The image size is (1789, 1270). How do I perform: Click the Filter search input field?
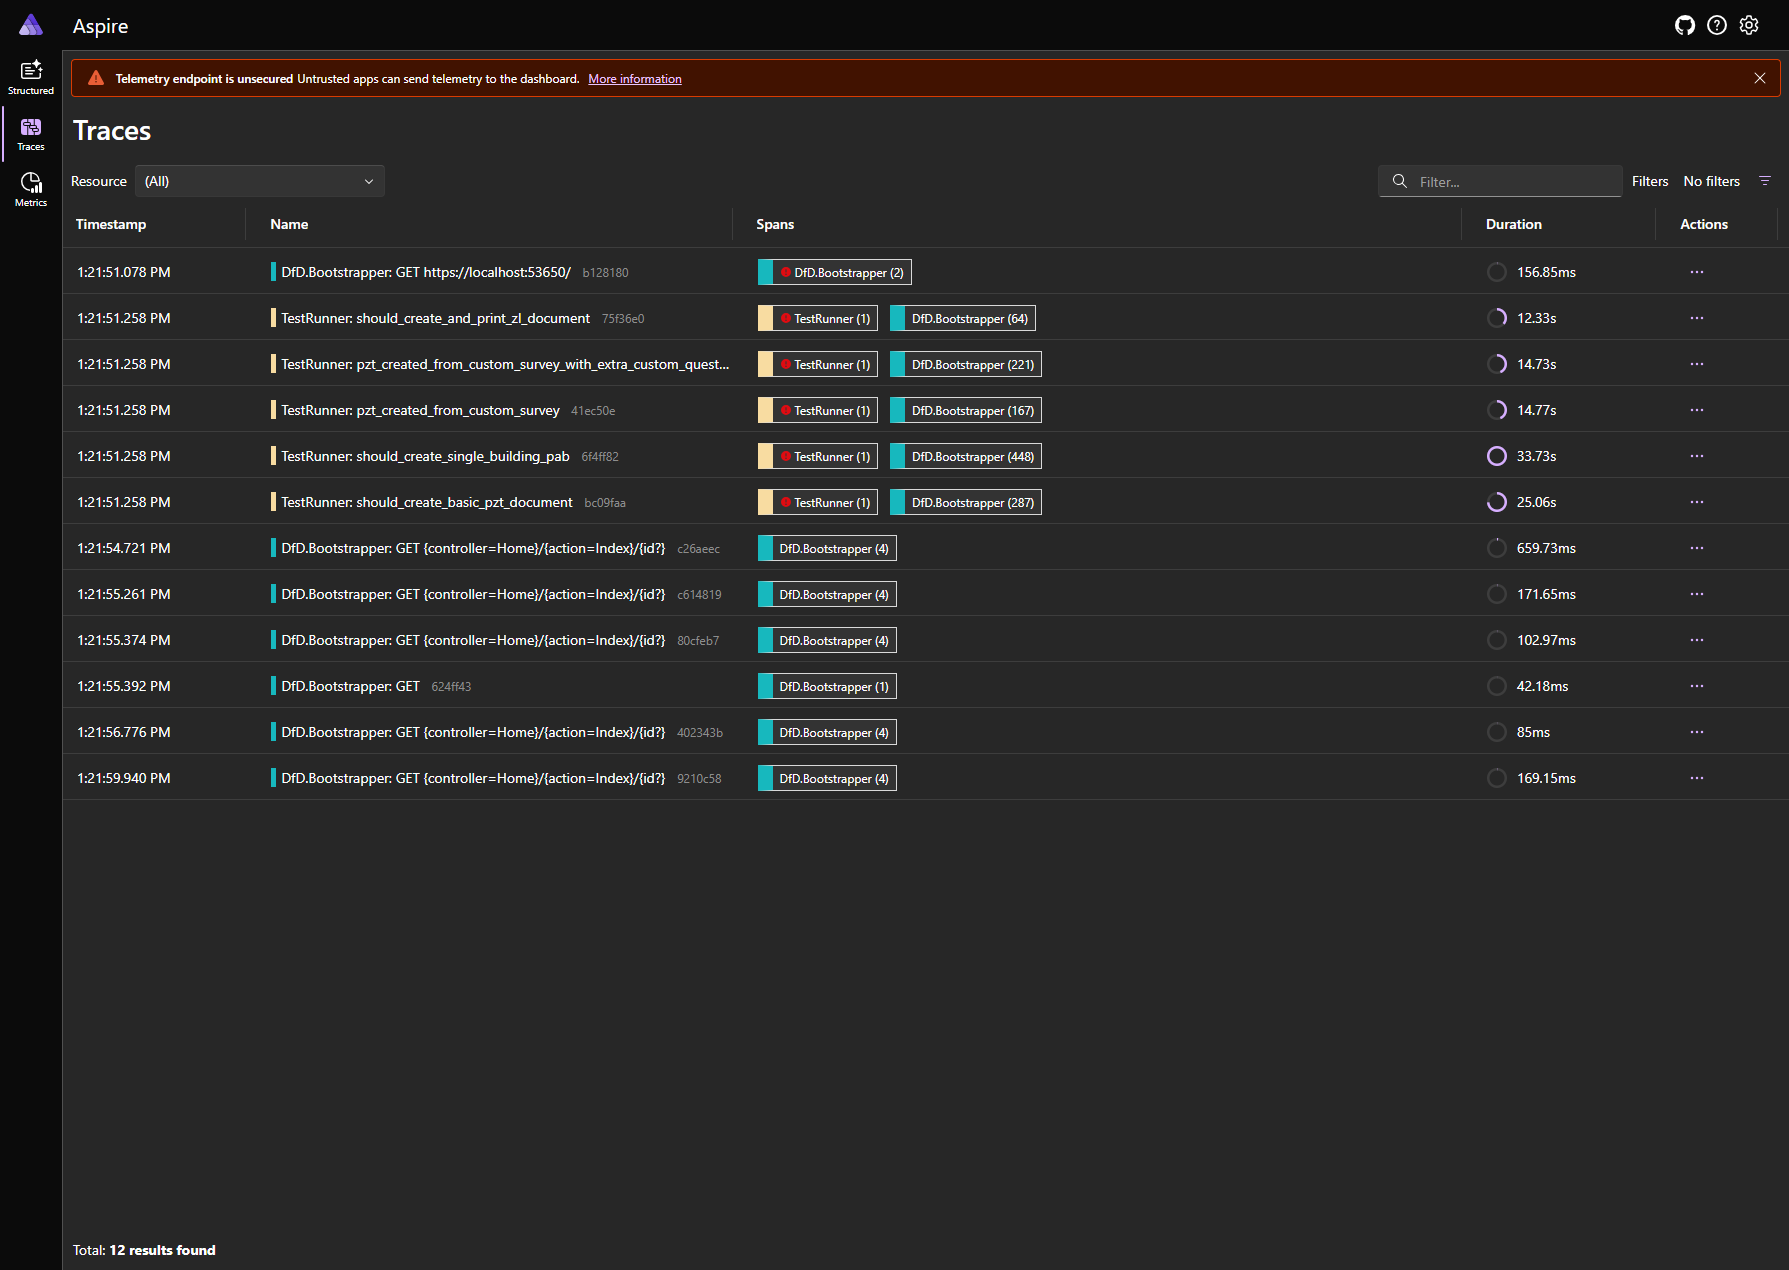click(1500, 181)
